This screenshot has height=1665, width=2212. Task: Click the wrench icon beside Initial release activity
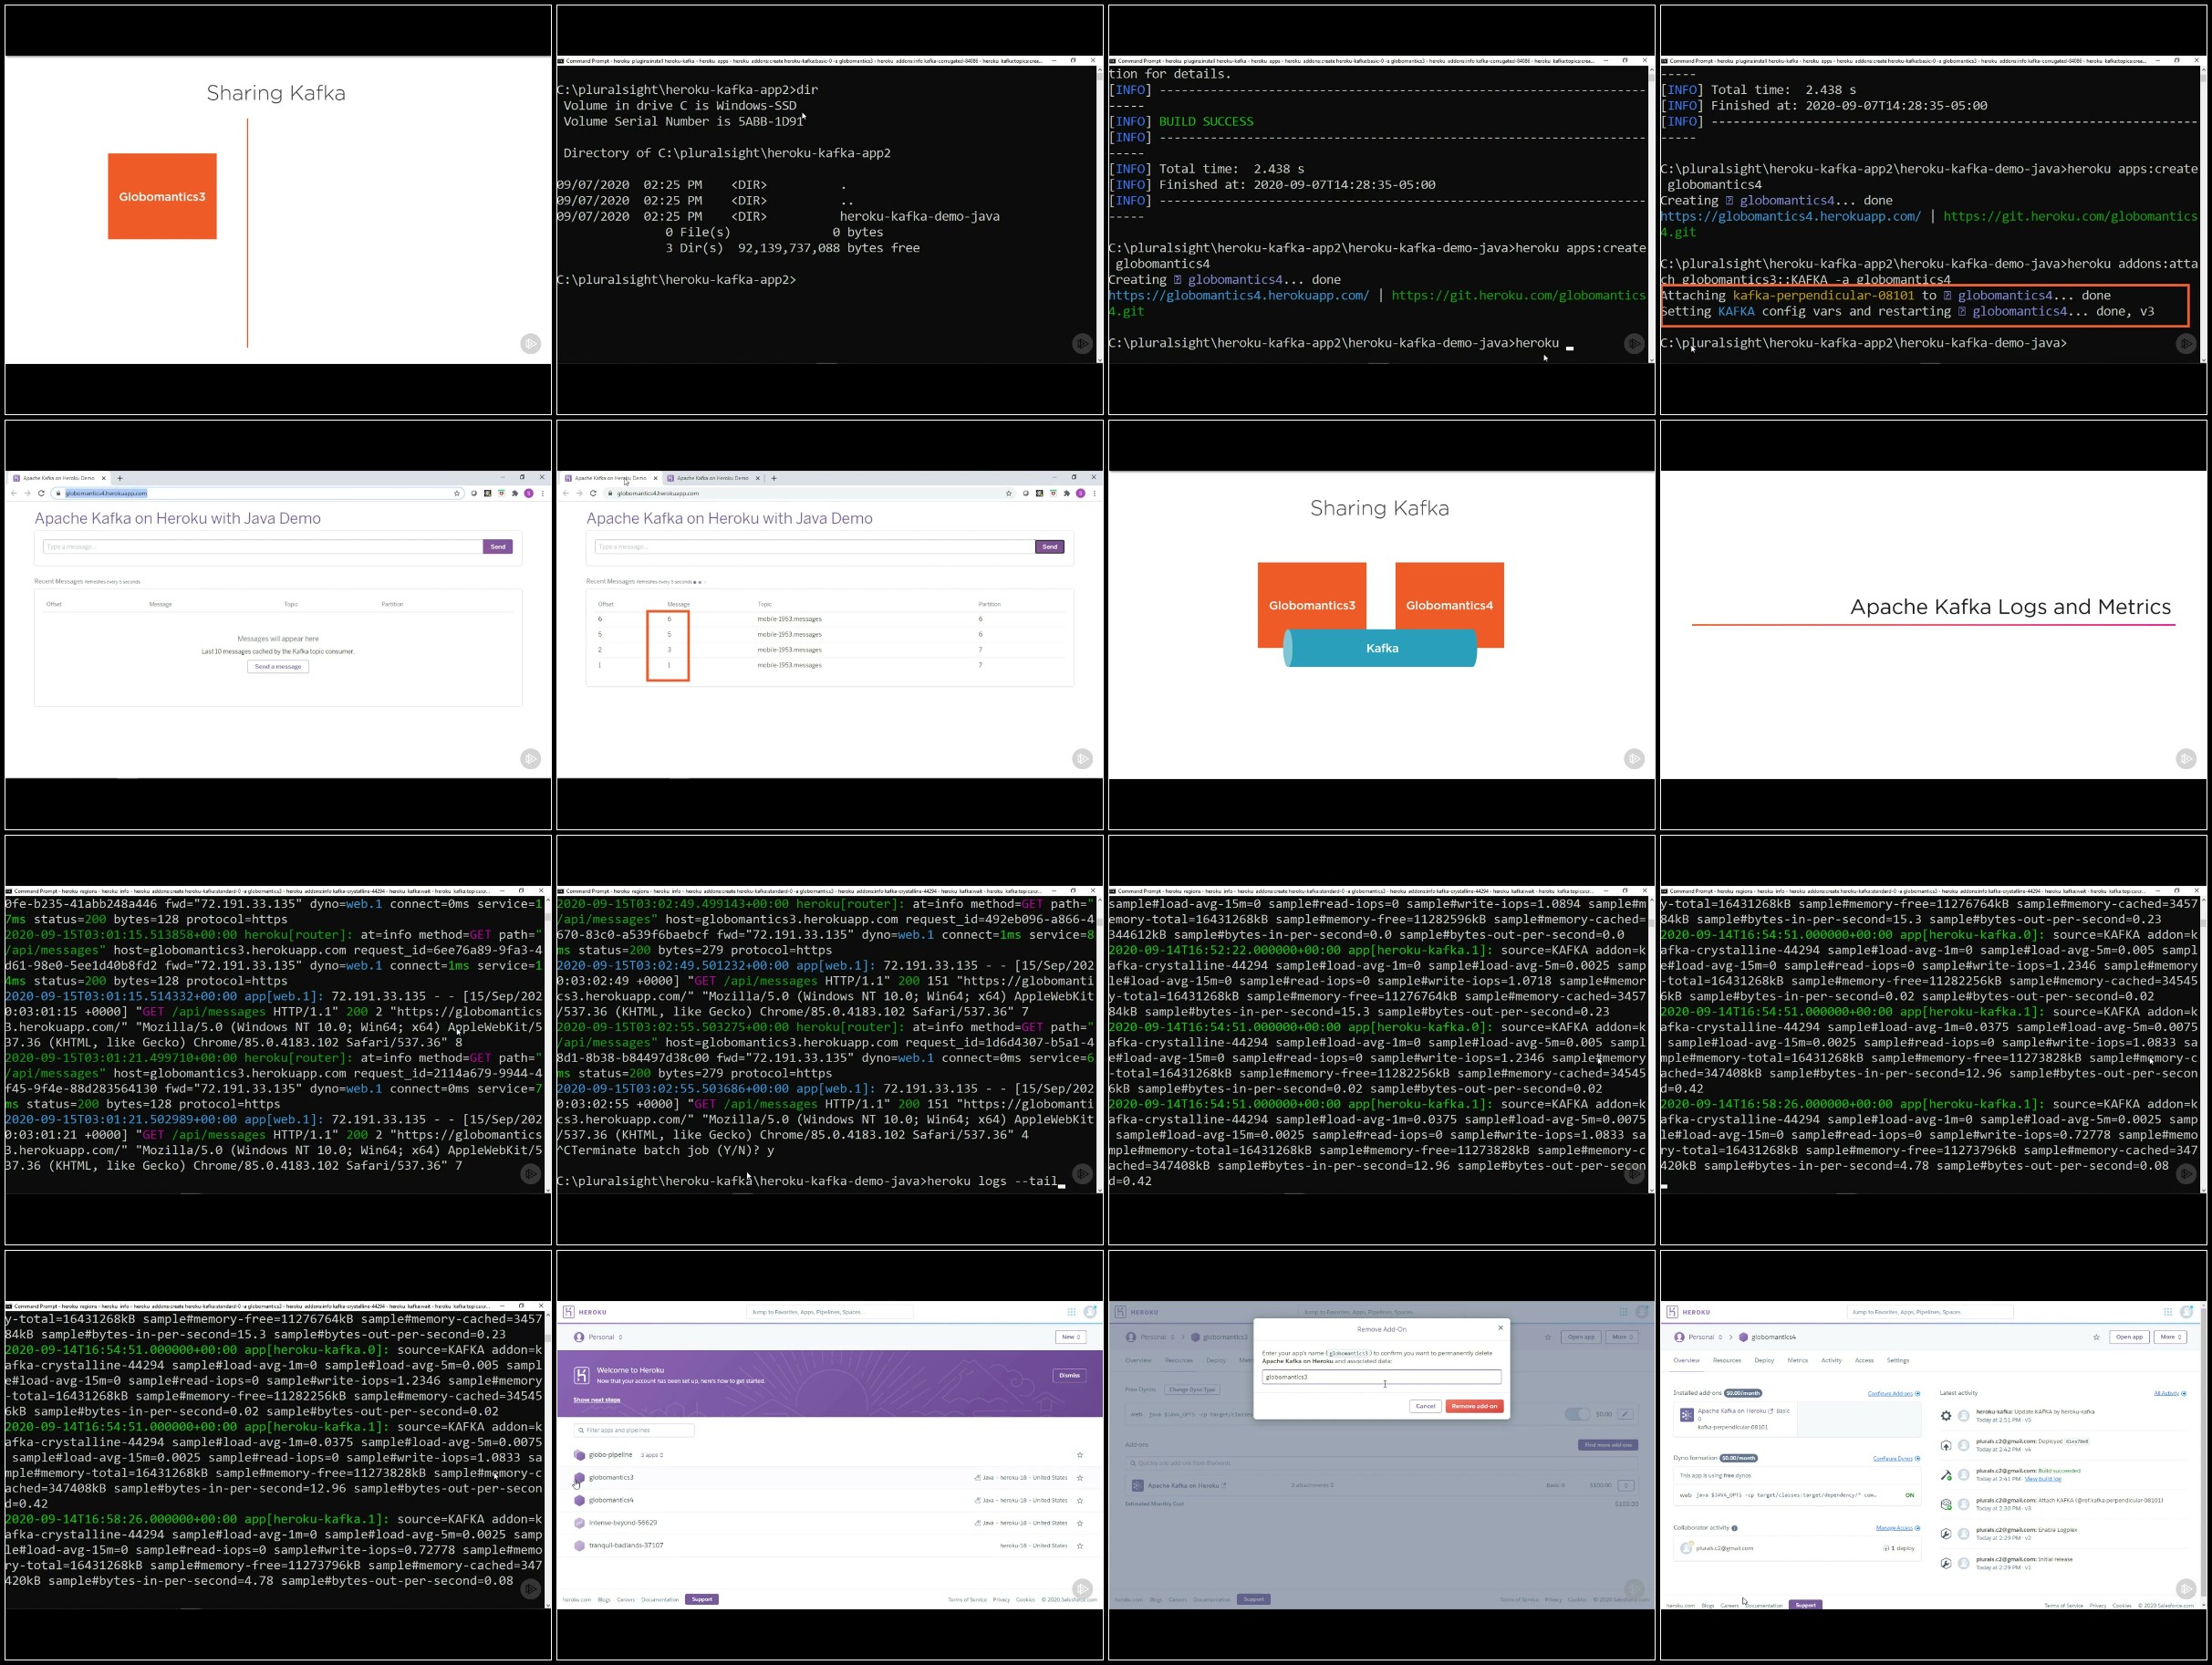click(1946, 1563)
